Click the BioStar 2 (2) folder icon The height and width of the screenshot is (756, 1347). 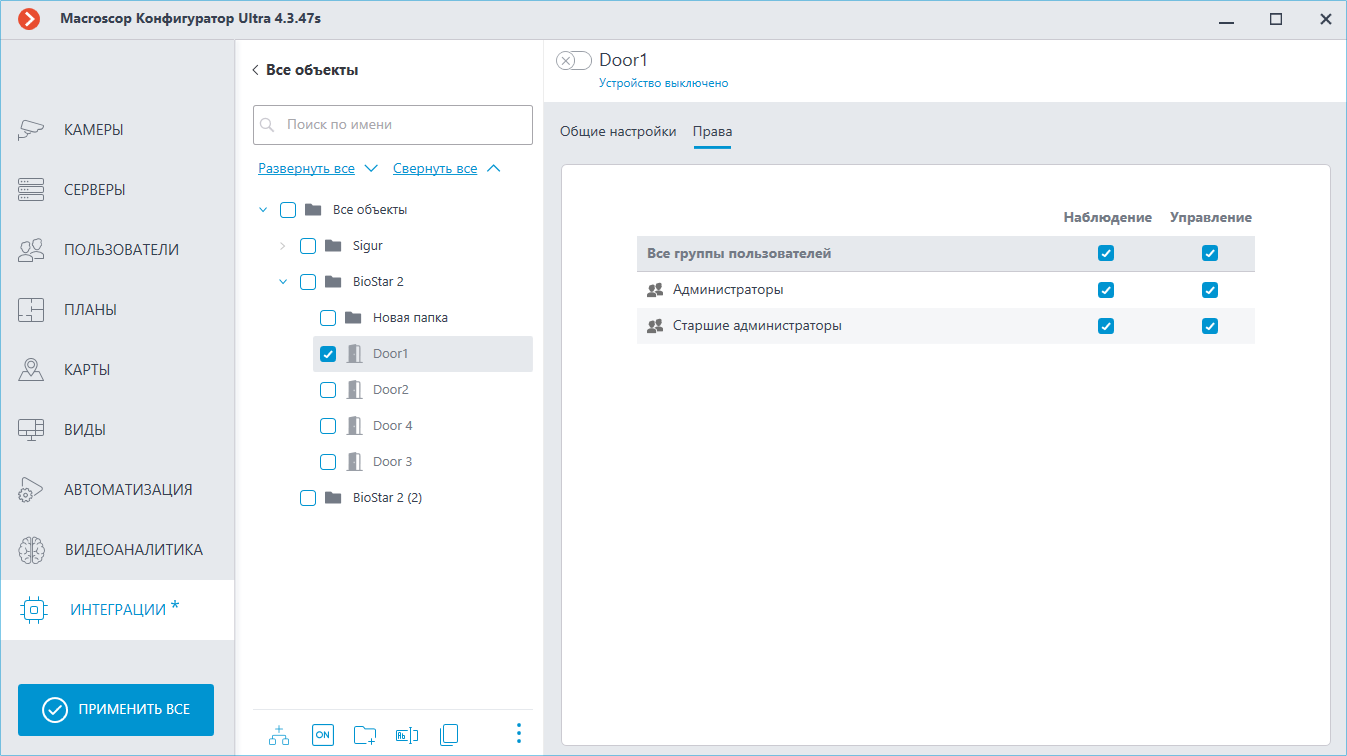click(333, 498)
